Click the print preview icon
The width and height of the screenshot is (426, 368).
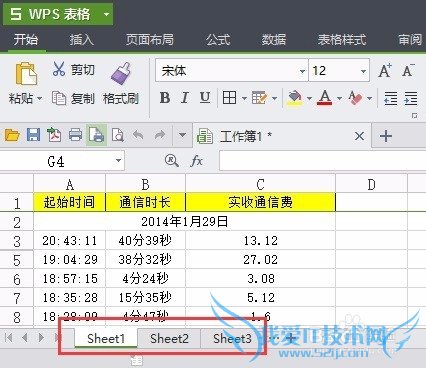click(x=96, y=135)
